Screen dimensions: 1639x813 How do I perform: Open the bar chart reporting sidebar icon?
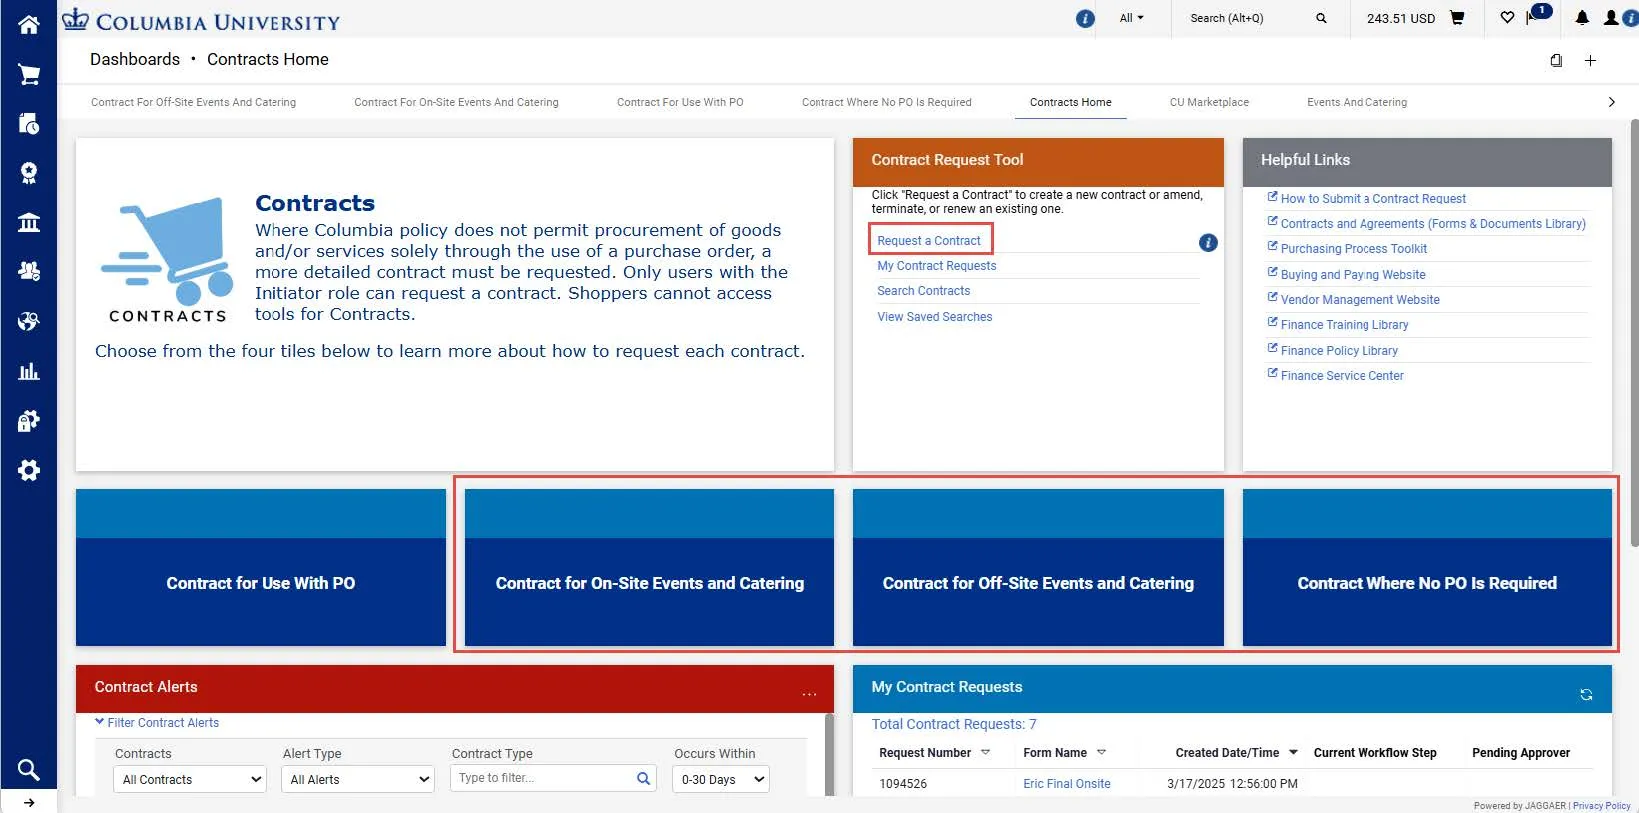click(x=28, y=371)
